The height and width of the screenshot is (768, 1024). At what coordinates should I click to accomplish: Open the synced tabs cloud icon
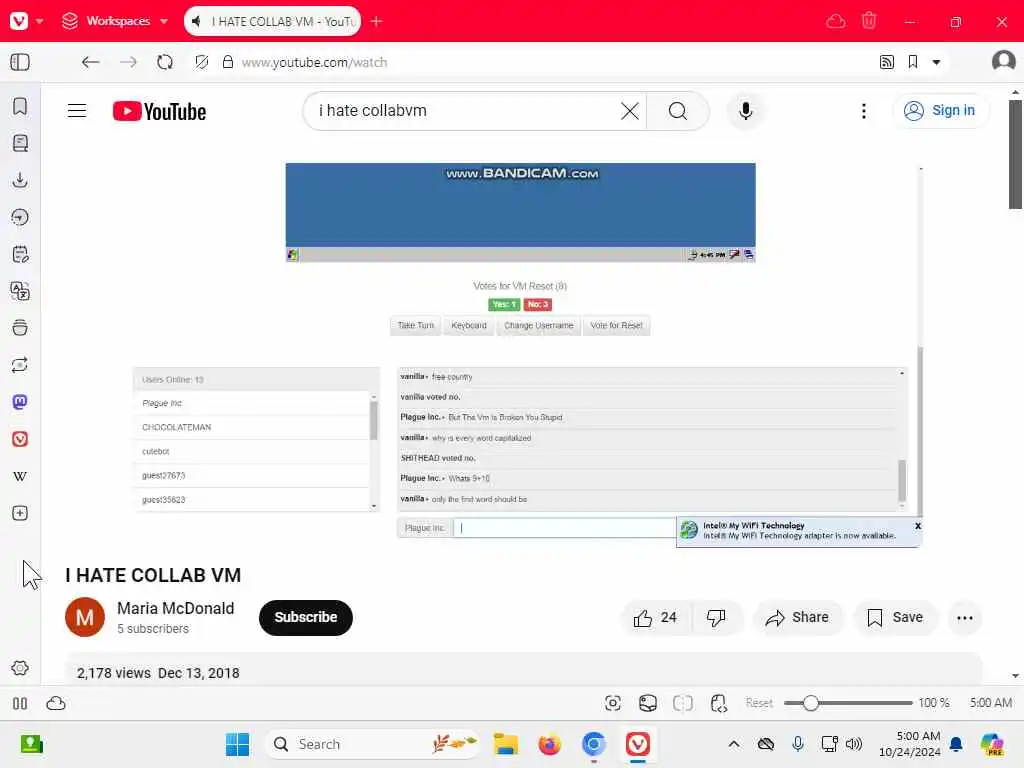click(836, 22)
